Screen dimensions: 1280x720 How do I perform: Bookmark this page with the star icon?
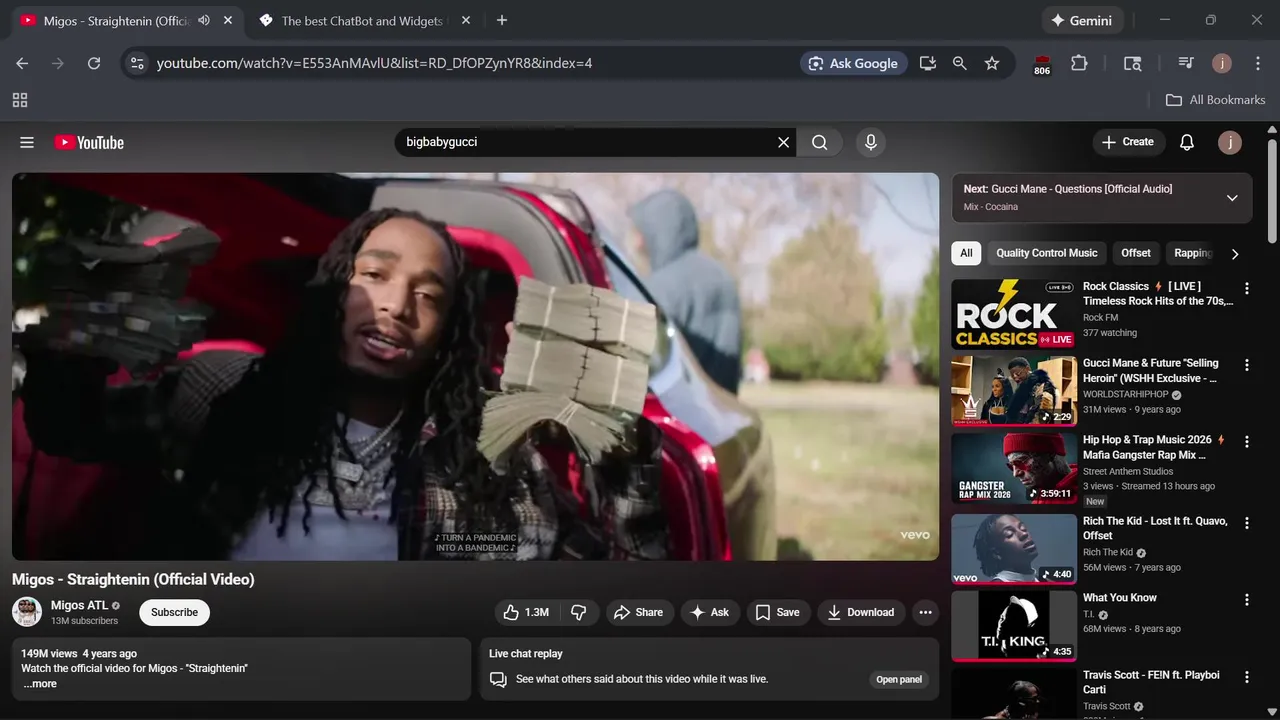pos(992,63)
